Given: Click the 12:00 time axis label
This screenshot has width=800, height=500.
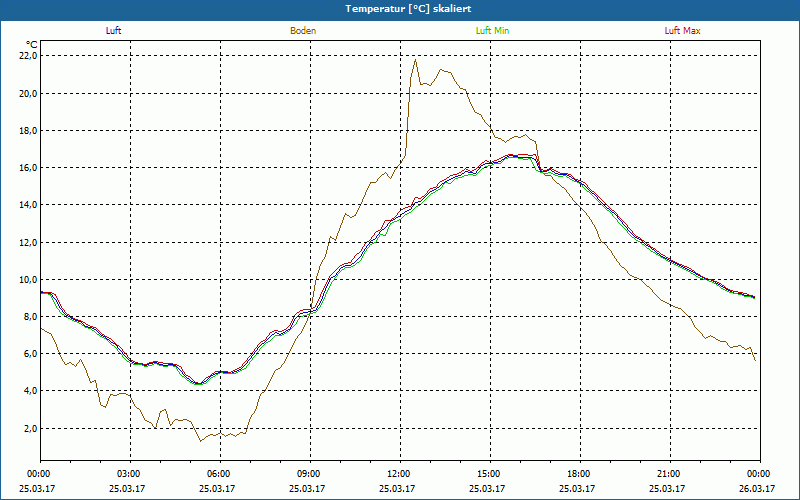Looking at the screenshot, I should coord(400,474).
